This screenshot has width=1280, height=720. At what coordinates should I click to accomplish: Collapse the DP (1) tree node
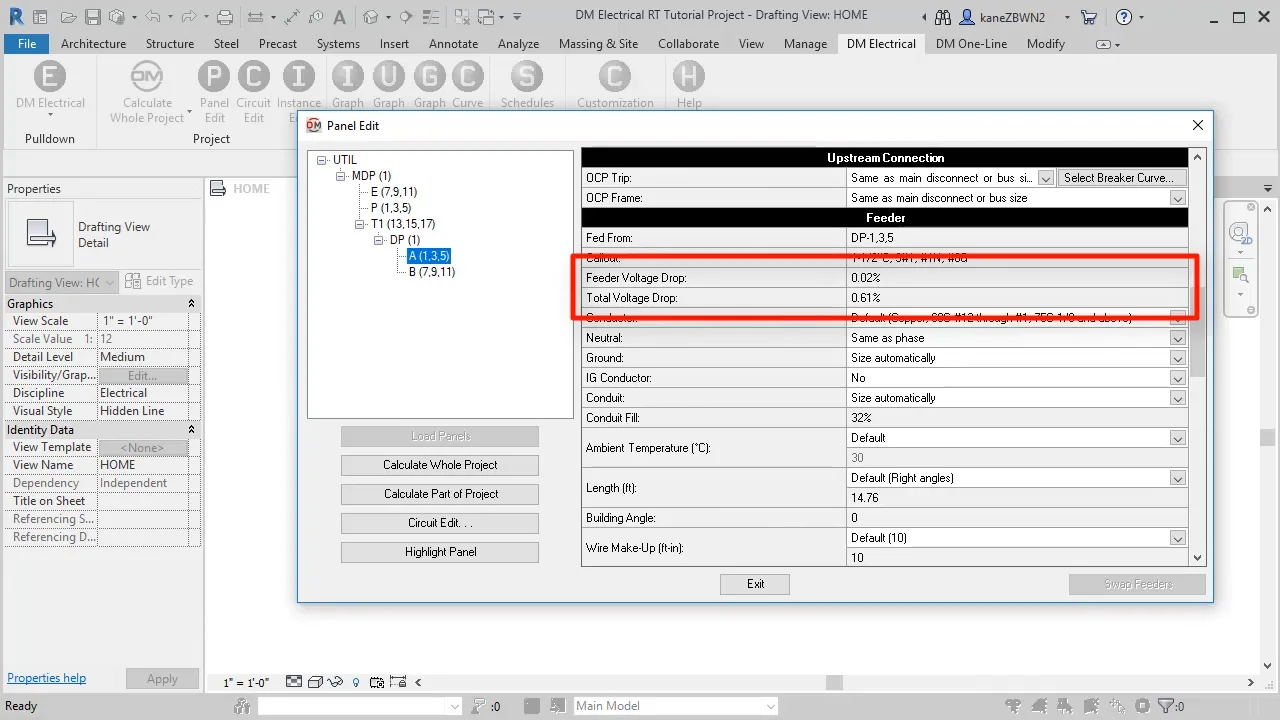379,240
